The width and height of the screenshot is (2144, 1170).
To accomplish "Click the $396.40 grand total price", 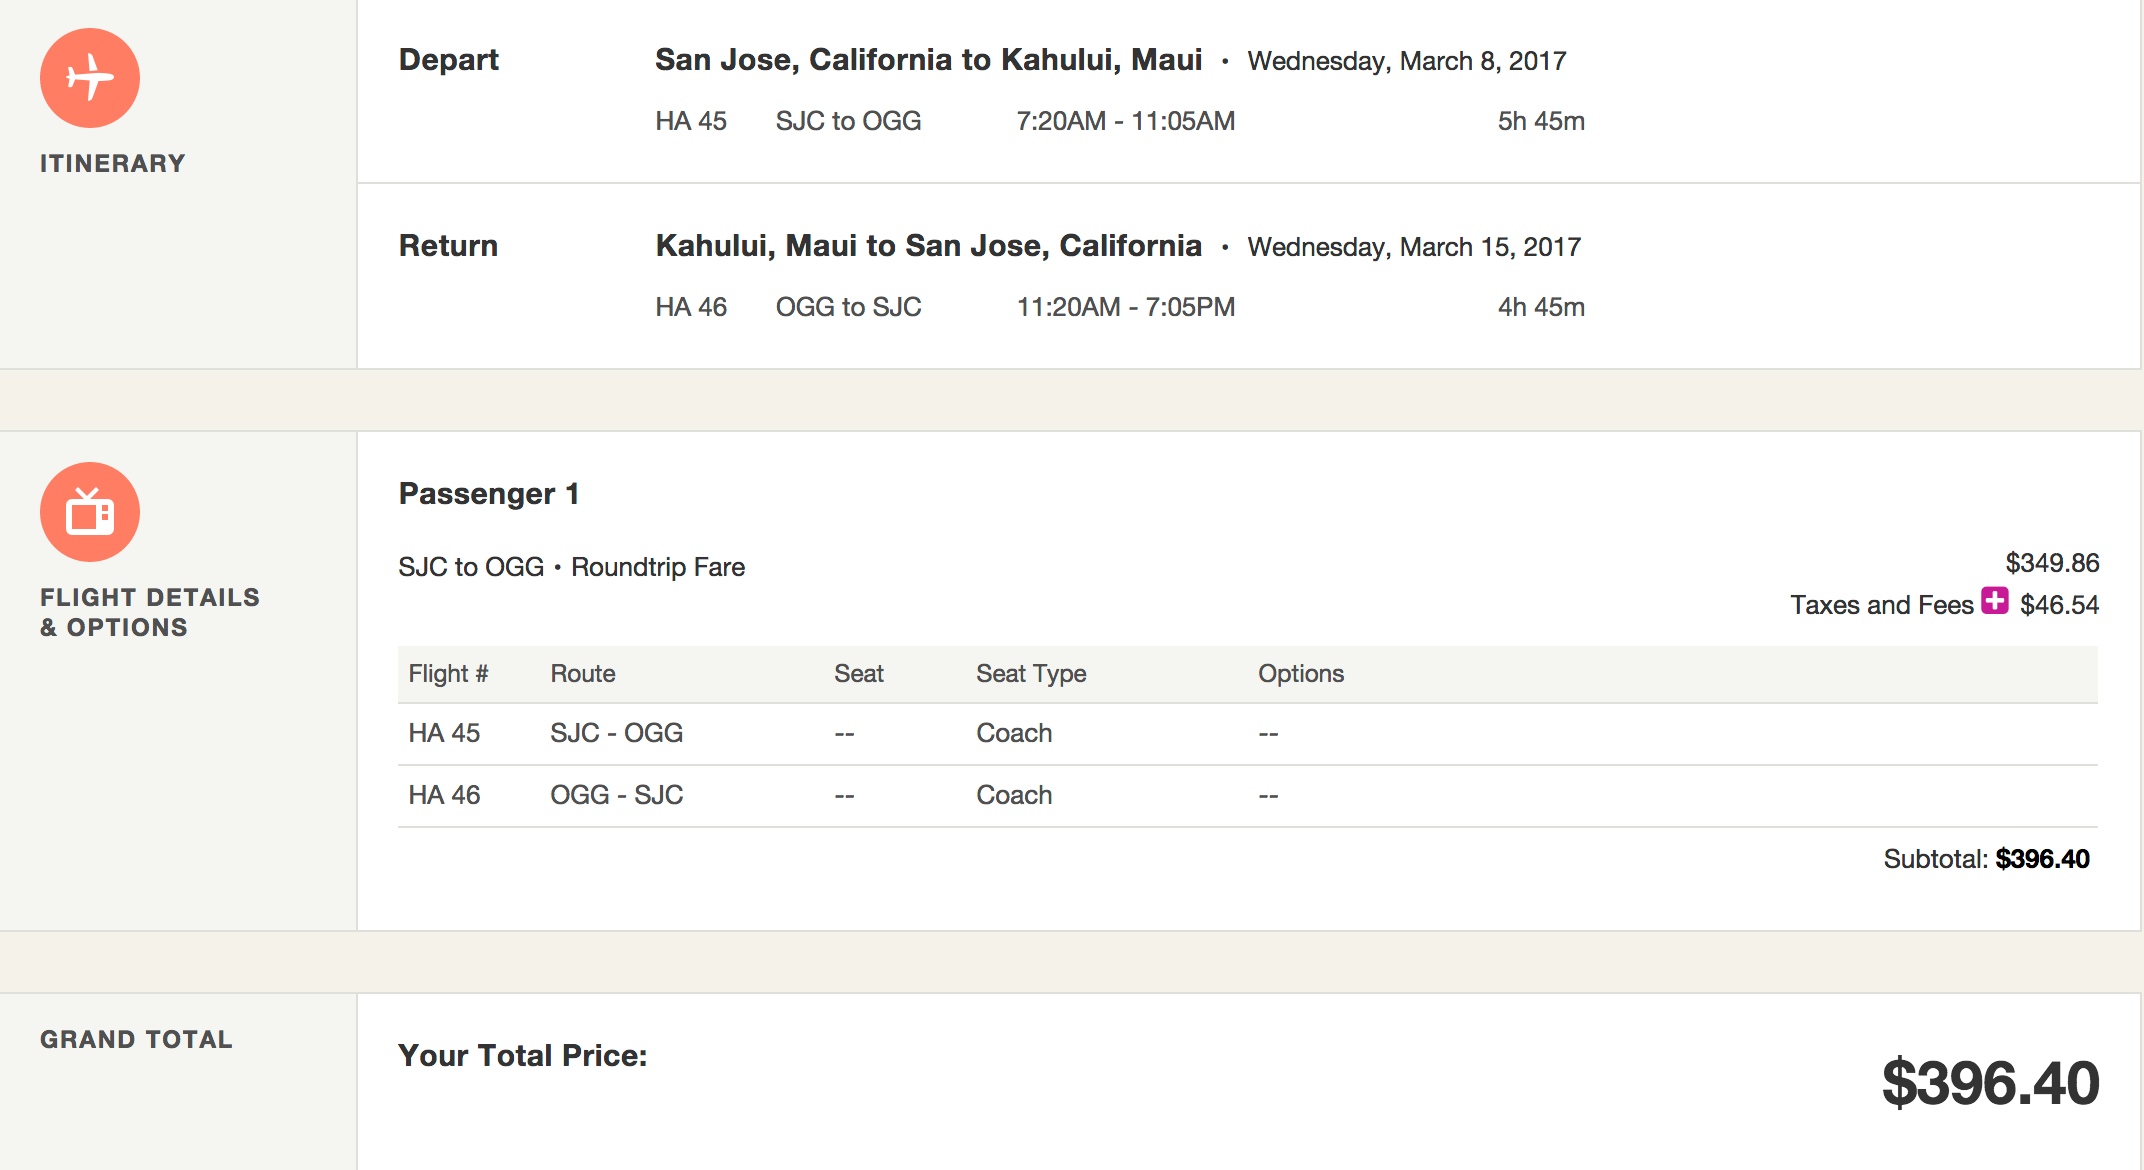I will click(x=1990, y=1083).
